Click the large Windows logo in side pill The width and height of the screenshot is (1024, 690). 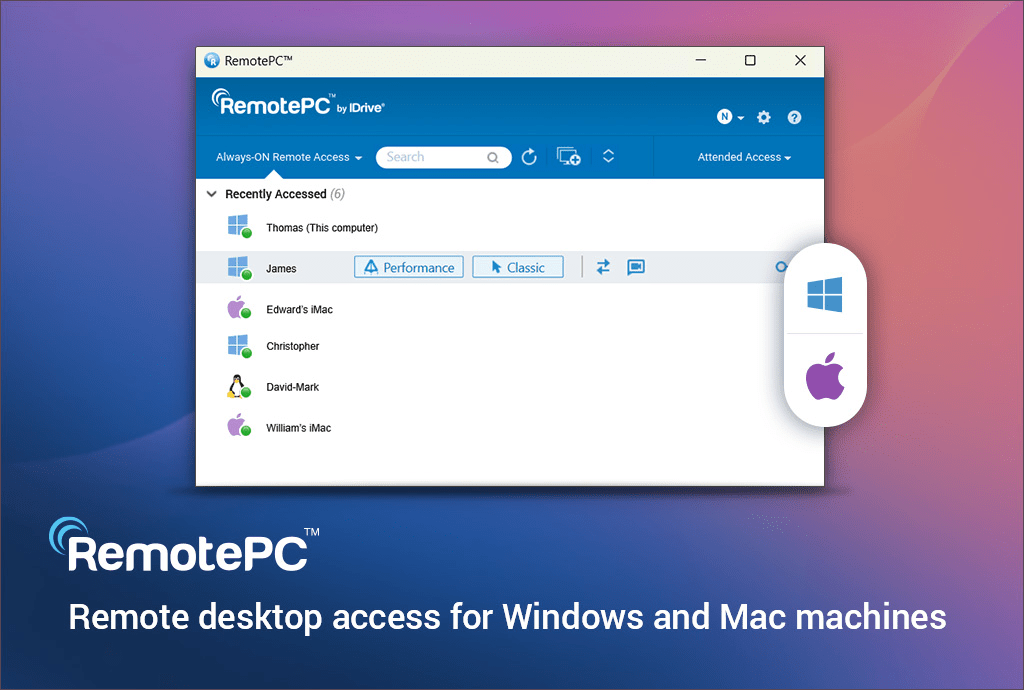[825, 294]
